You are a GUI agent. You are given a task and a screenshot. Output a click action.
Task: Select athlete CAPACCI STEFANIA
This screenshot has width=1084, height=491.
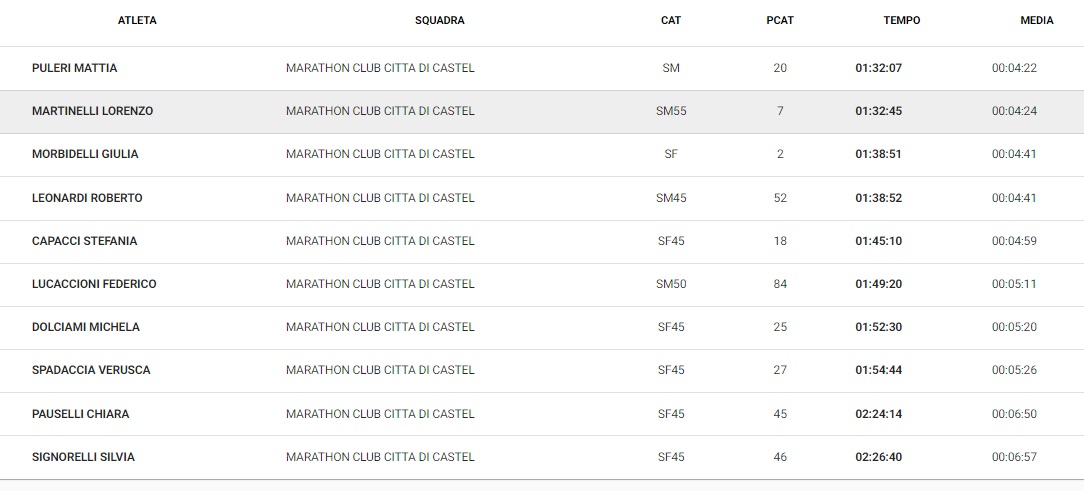click(x=84, y=241)
